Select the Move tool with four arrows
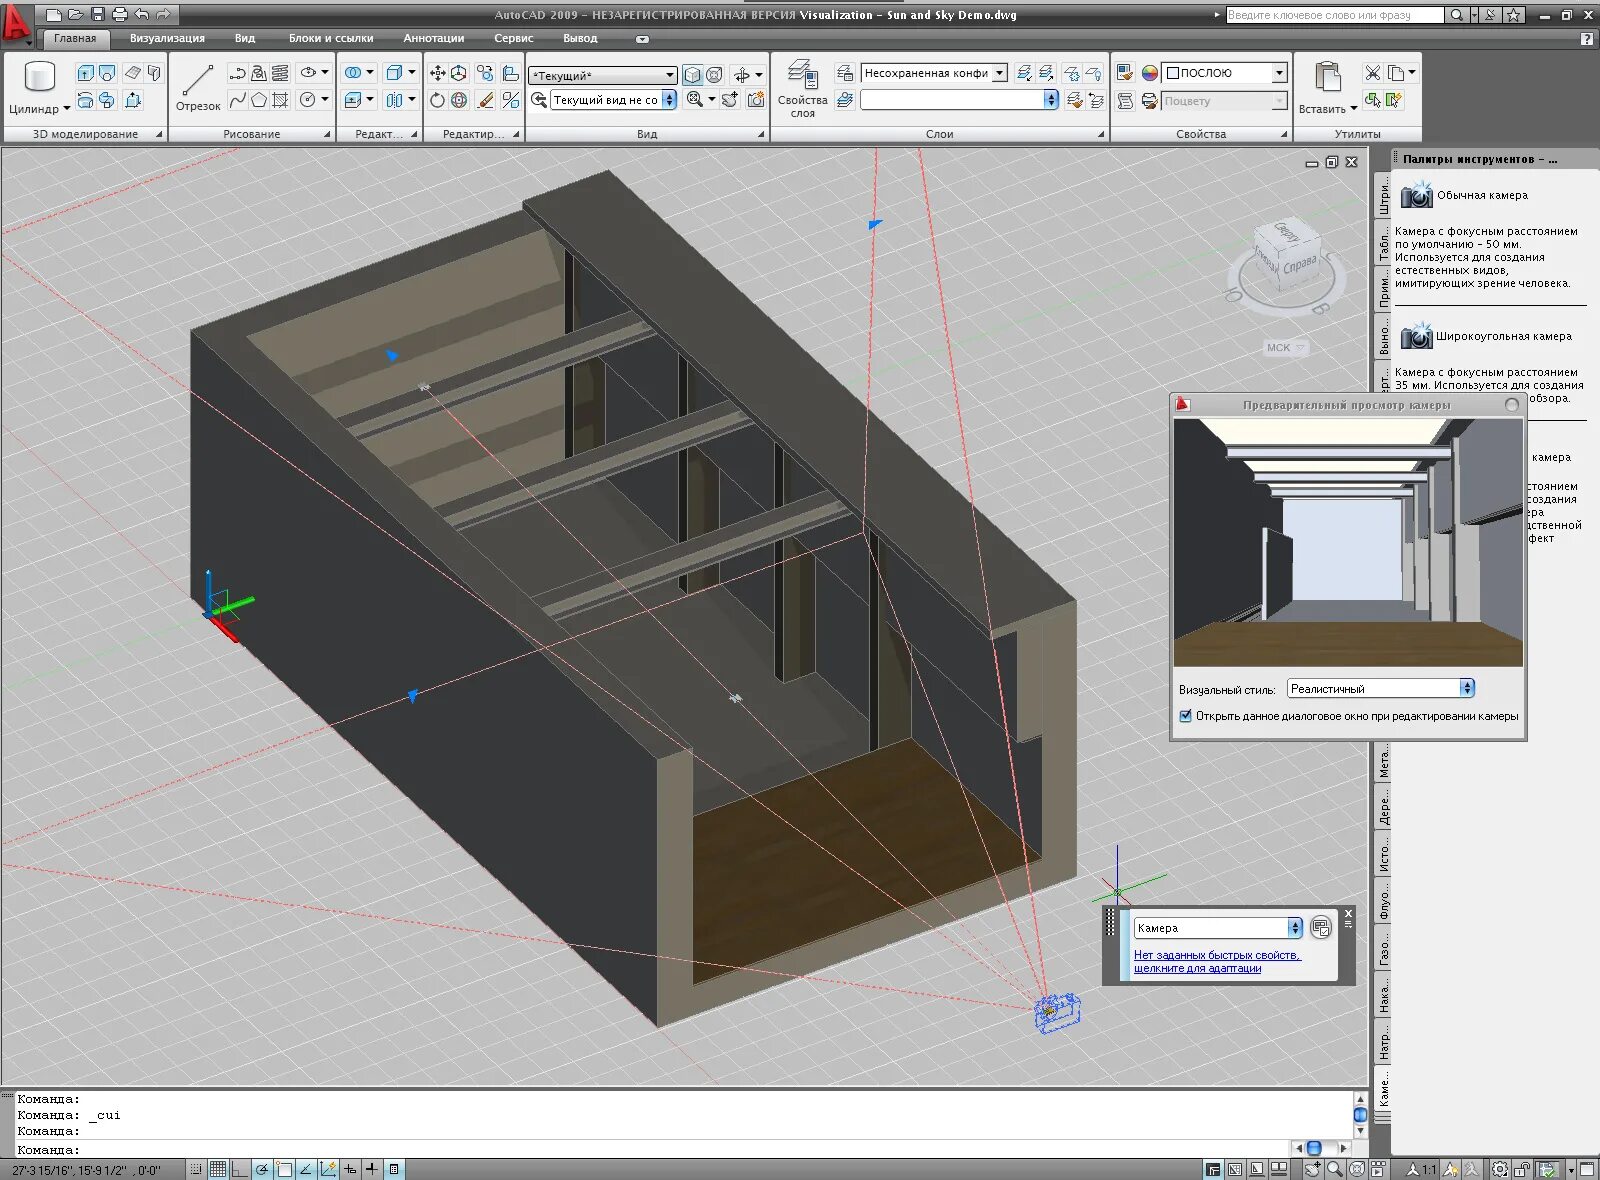This screenshot has width=1600, height=1180. [x=437, y=73]
